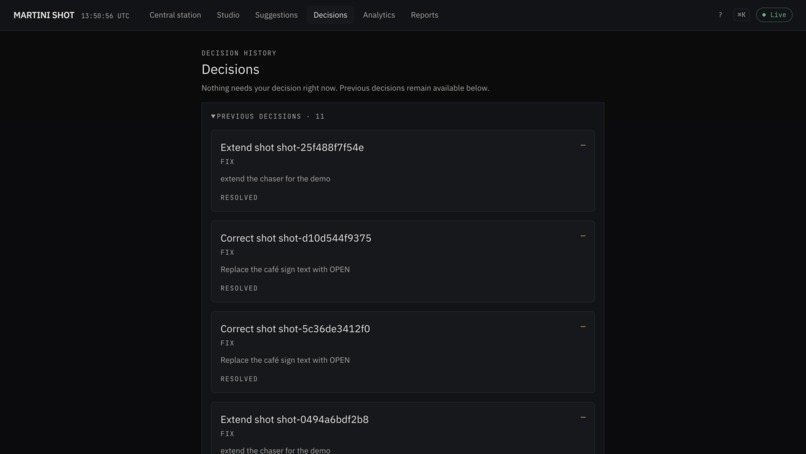
Task: Click the DECISION HISTORY label
Action: (239, 53)
